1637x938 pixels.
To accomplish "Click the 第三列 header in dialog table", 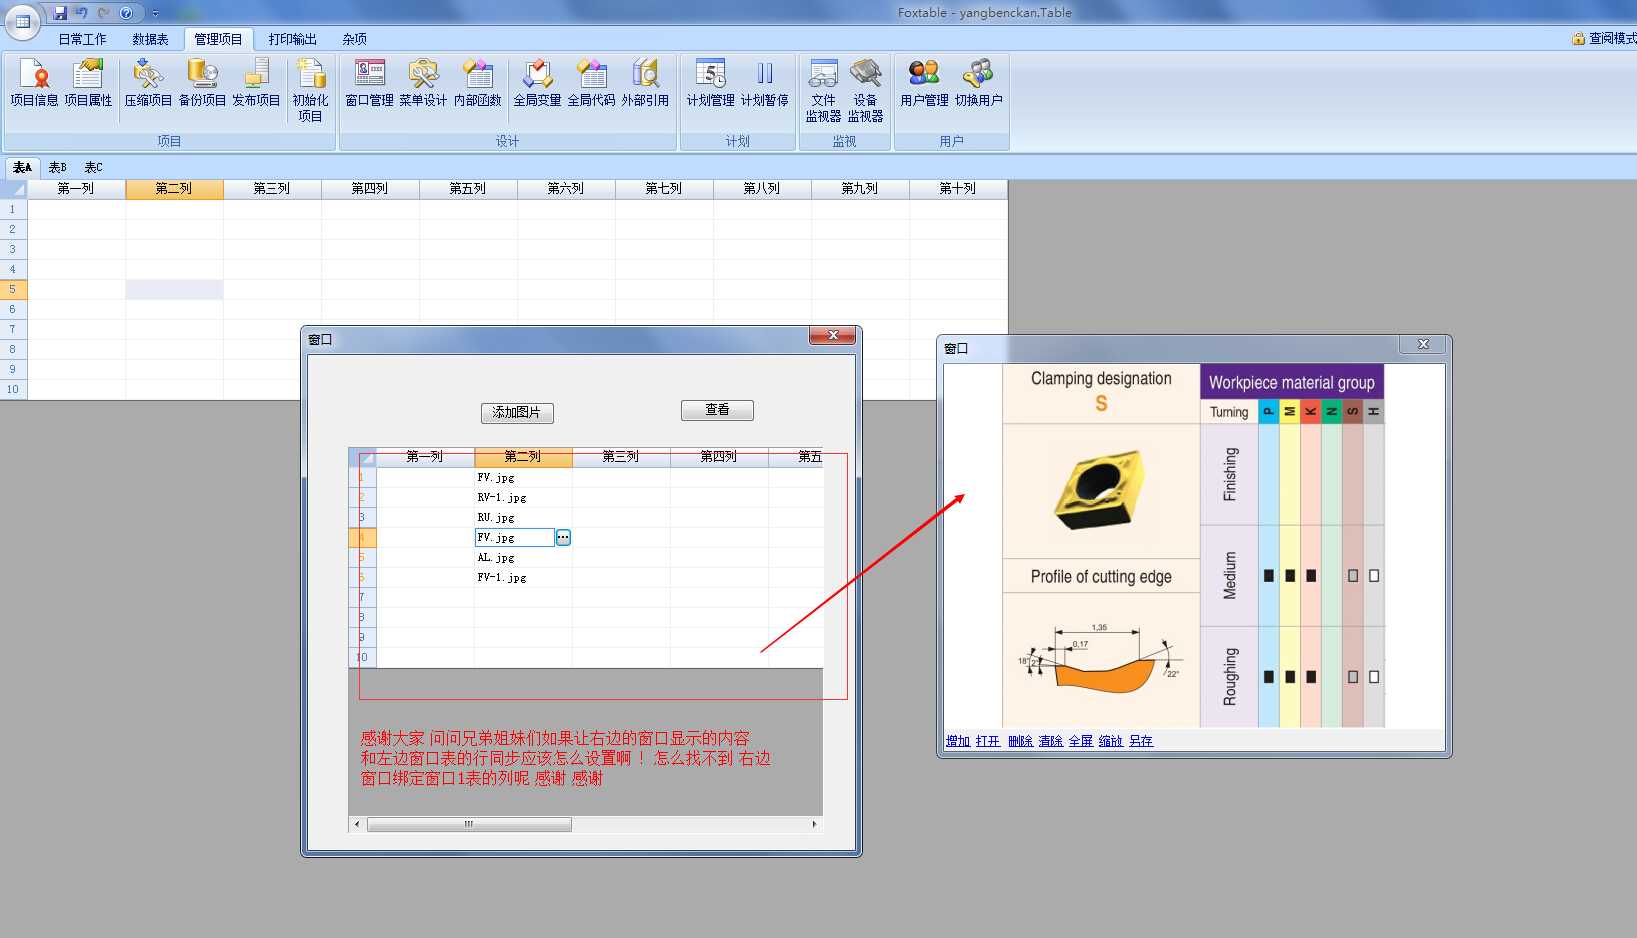I will (621, 457).
